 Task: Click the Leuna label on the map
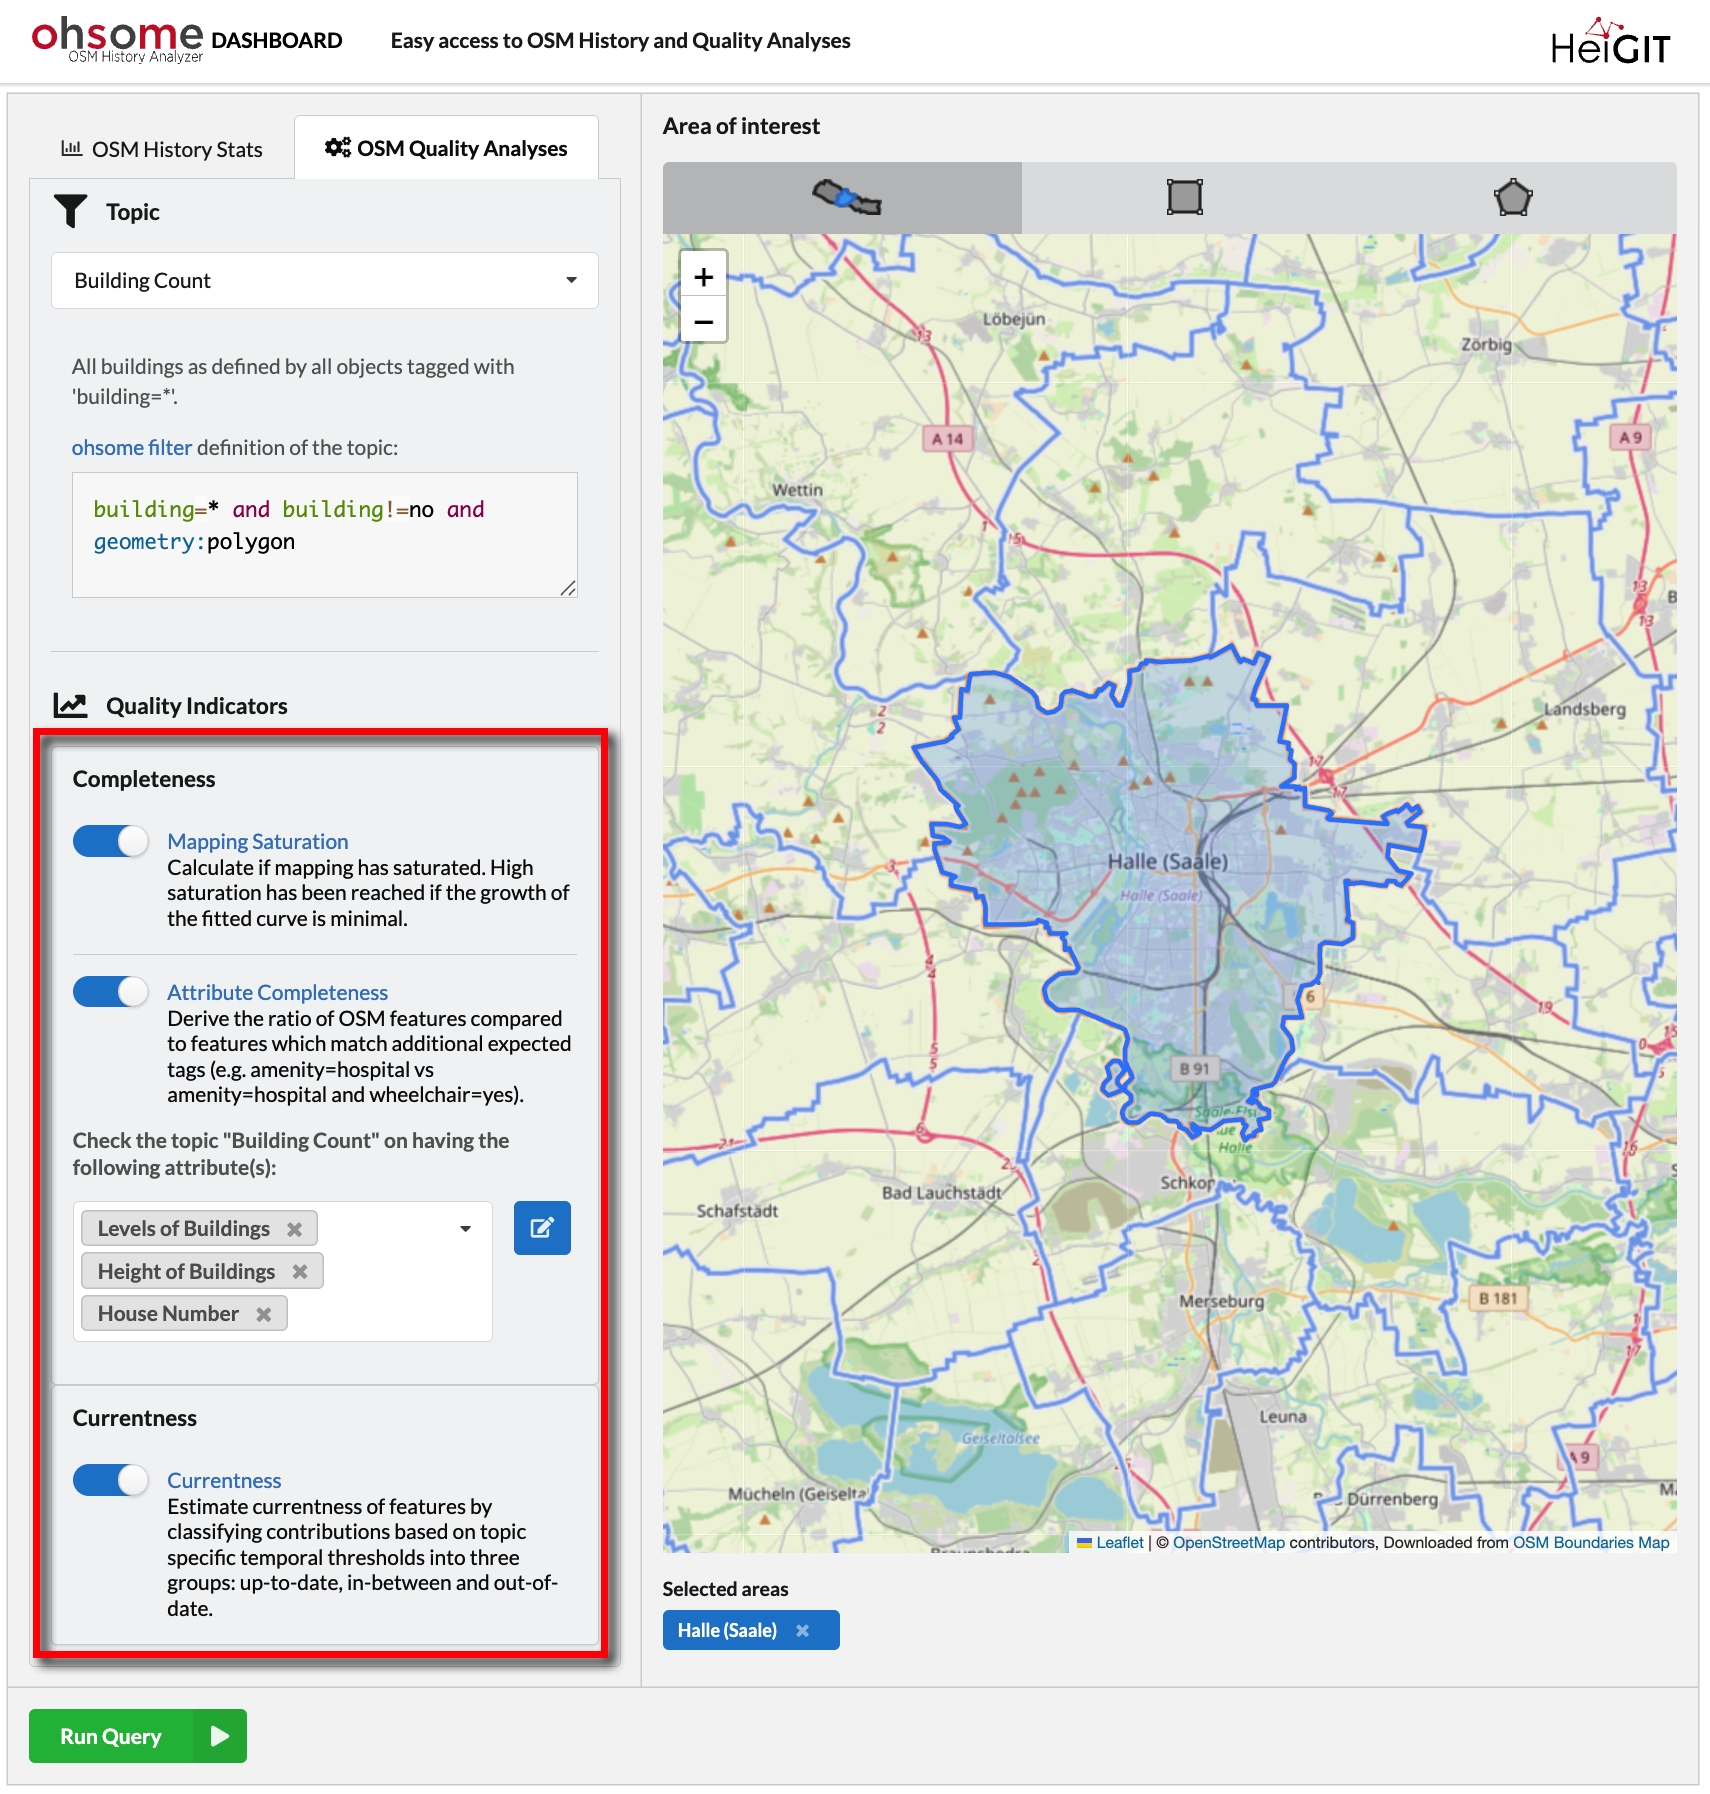[1283, 1417]
